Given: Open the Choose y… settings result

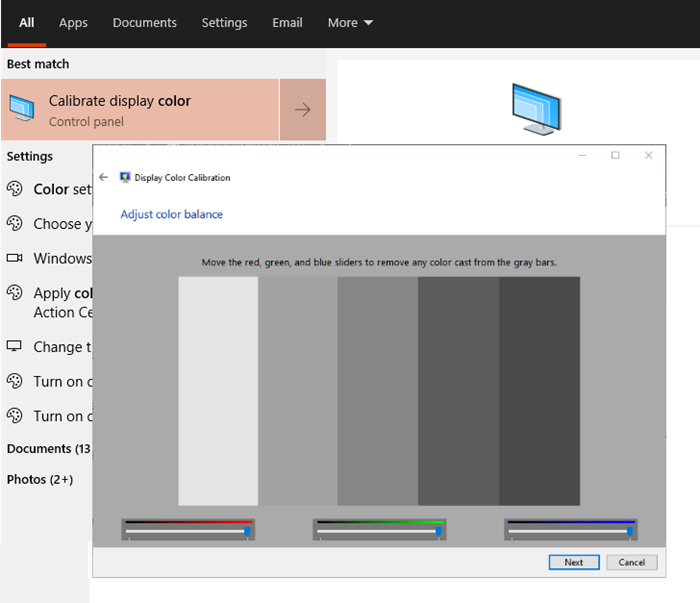Looking at the screenshot, I should (x=47, y=224).
